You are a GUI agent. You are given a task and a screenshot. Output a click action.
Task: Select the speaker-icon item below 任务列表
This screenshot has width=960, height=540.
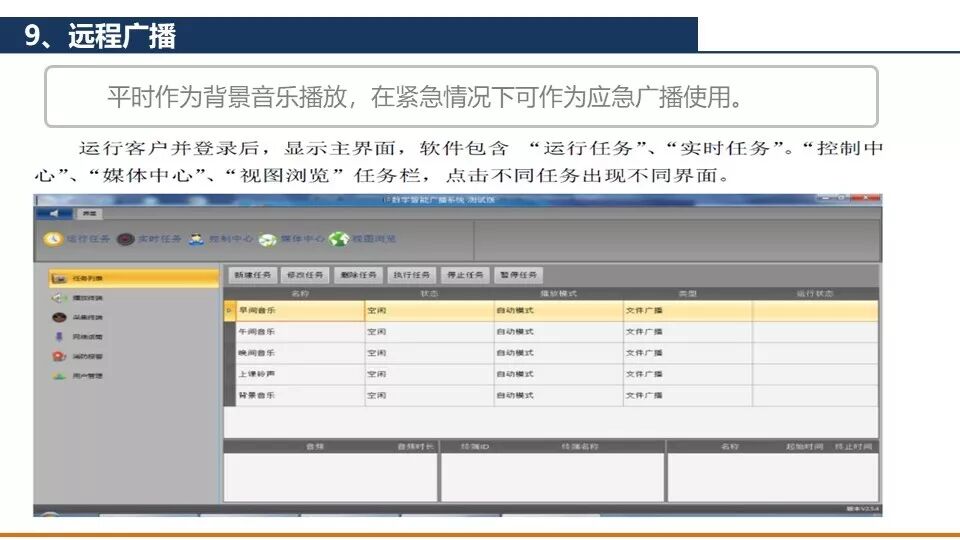click(78, 298)
